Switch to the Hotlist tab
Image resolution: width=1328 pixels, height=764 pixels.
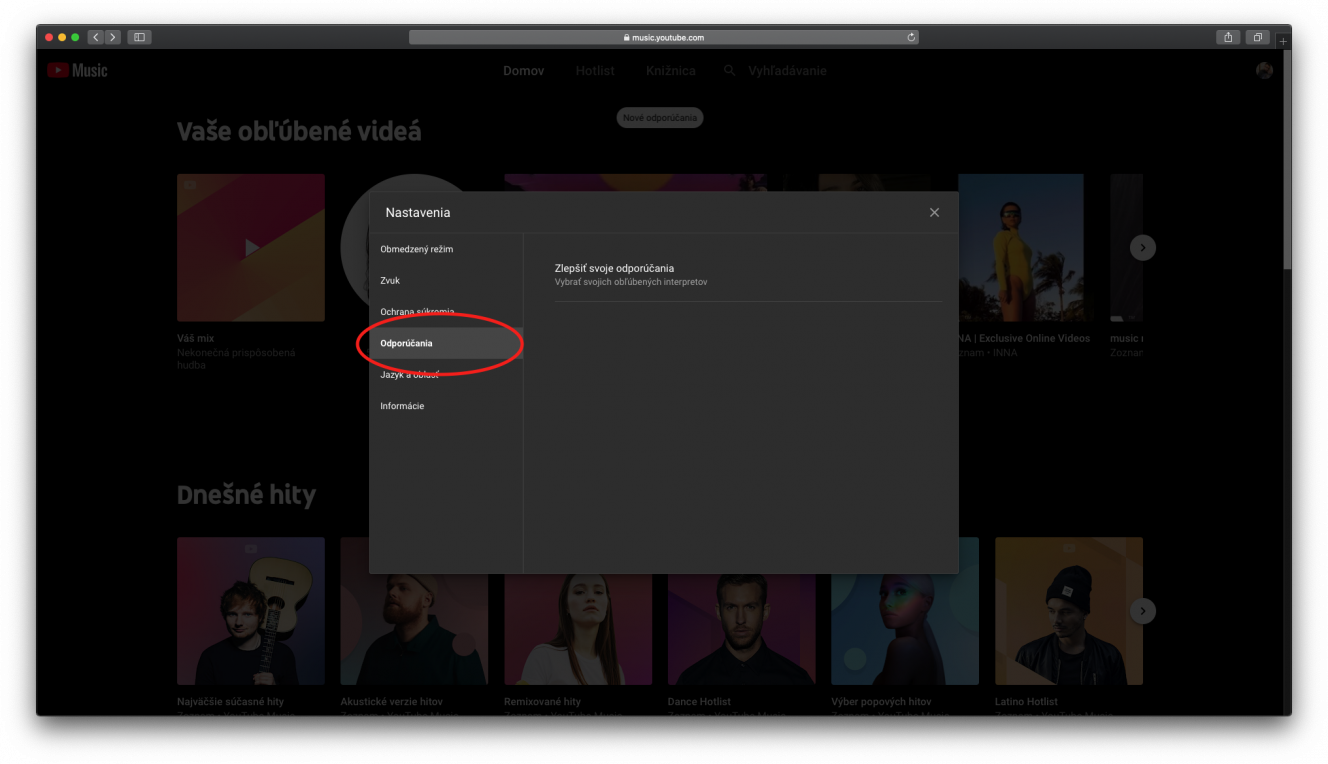pyautogui.click(x=595, y=71)
